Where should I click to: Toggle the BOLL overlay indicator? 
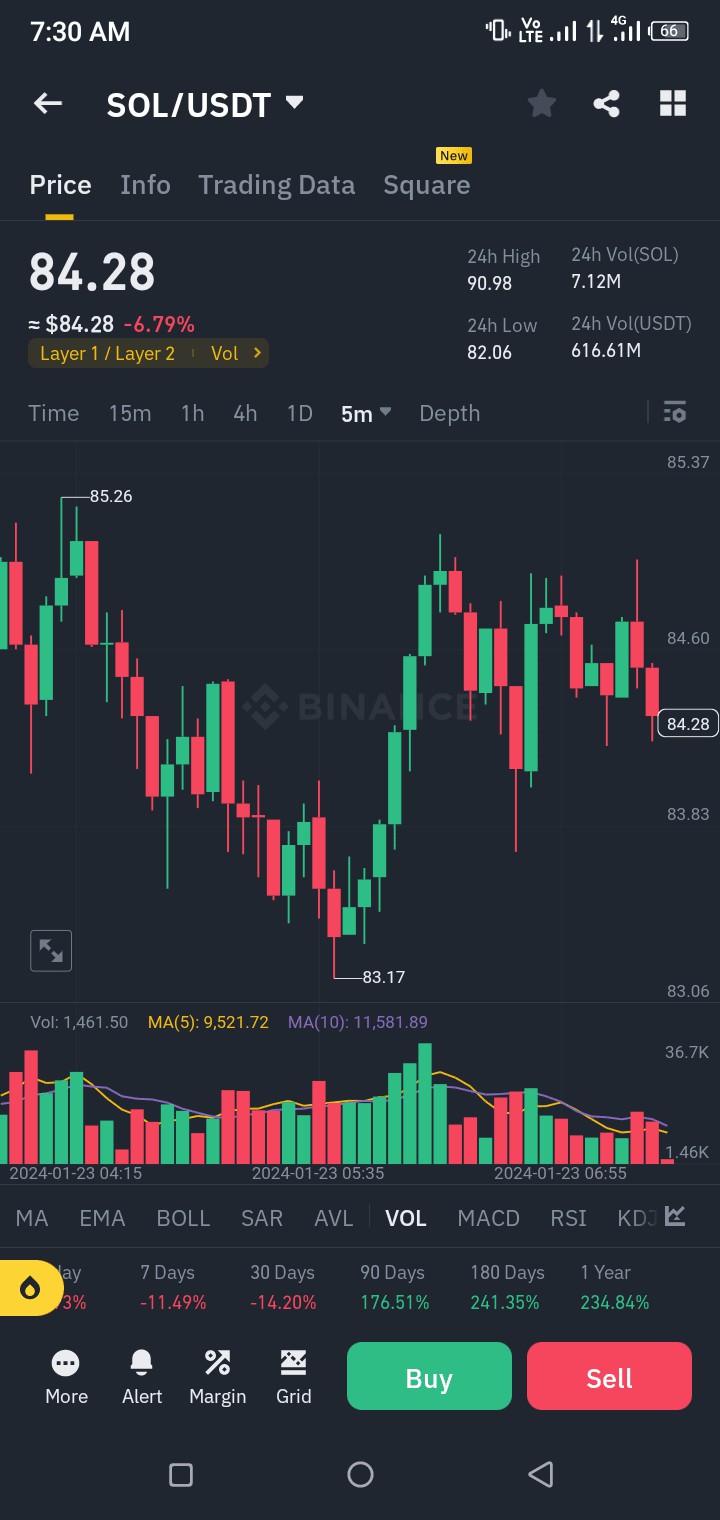183,1218
